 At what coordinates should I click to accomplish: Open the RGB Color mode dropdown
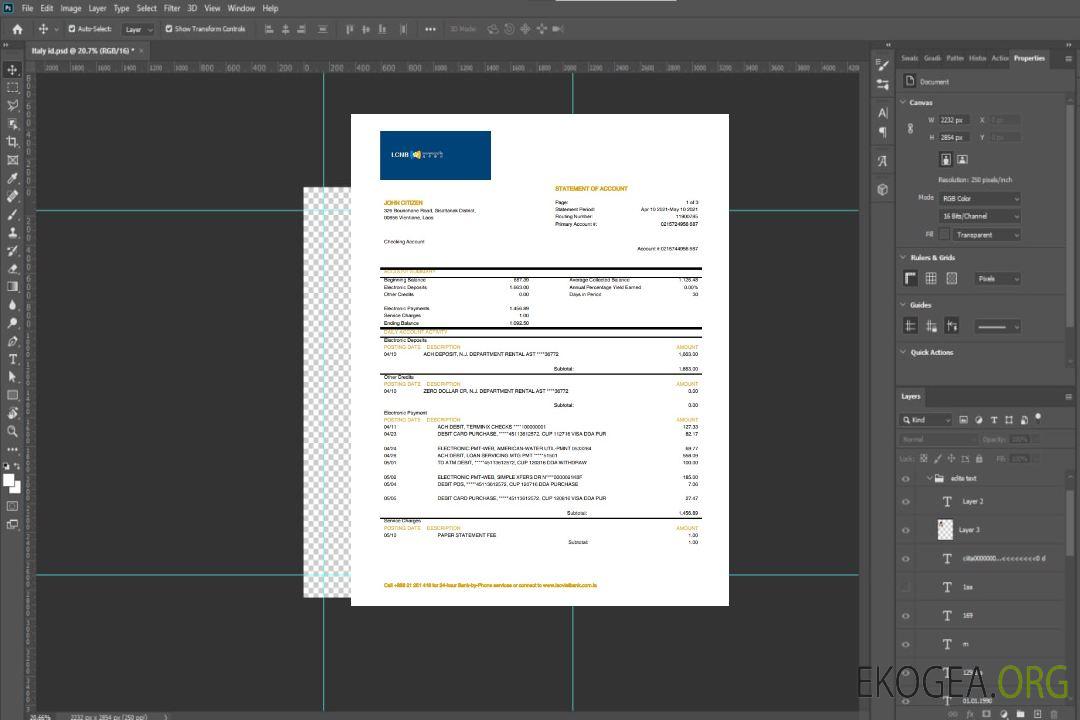tap(980, 199)
